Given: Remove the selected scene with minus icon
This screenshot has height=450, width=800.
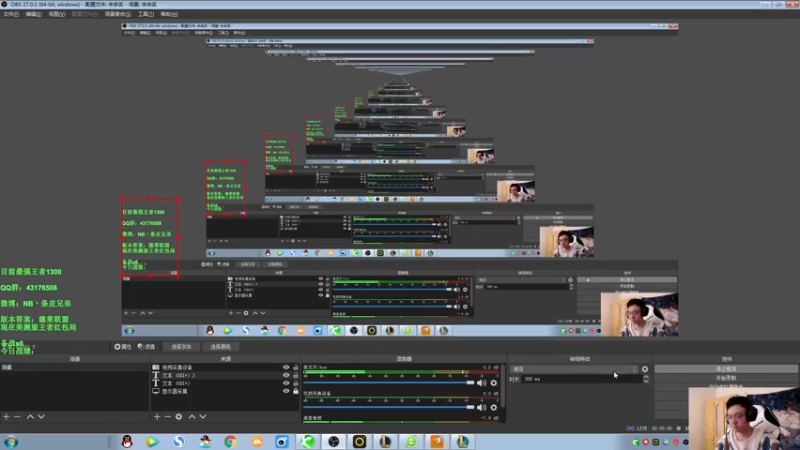Looking at the screenshot, I should (x=17, y=417).
